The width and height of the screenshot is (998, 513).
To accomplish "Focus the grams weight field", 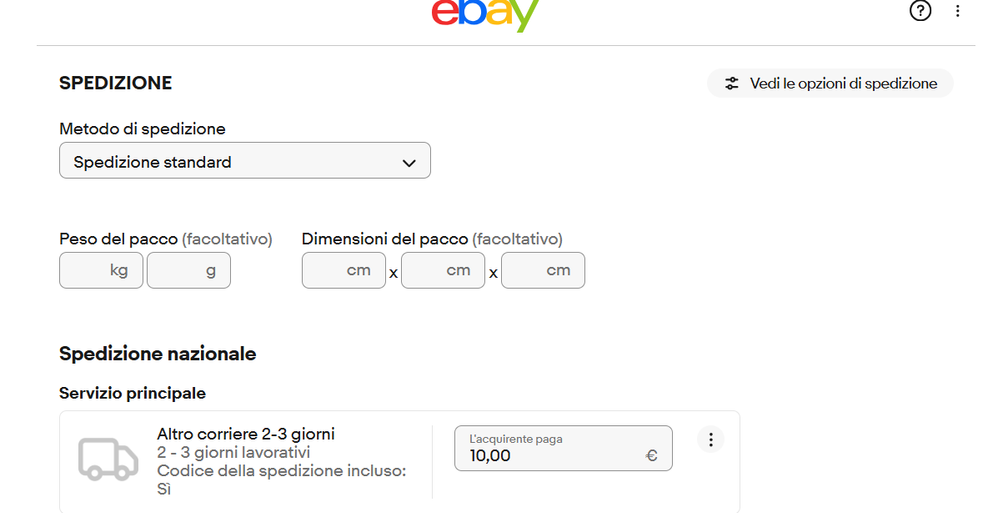I will click(188, 271).
